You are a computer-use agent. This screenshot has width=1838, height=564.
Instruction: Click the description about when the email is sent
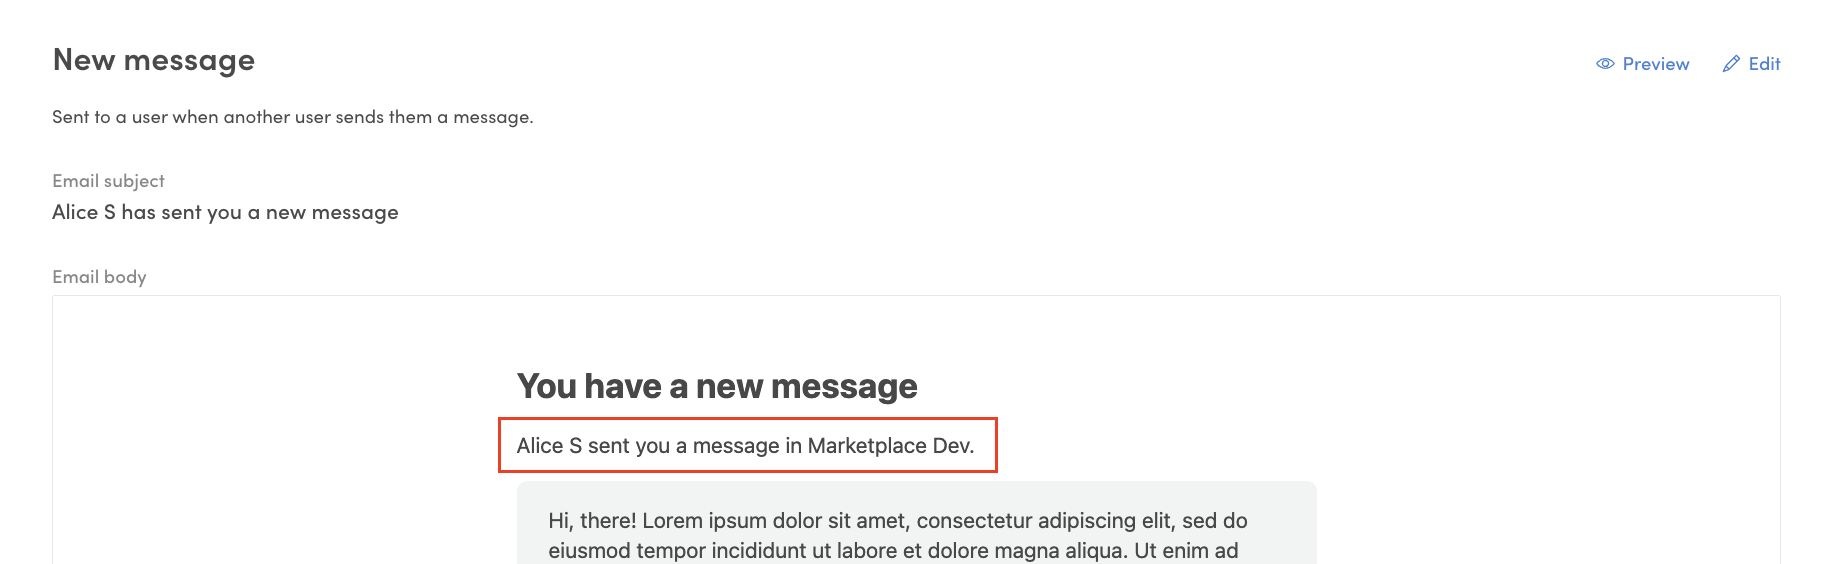point(292,117)
